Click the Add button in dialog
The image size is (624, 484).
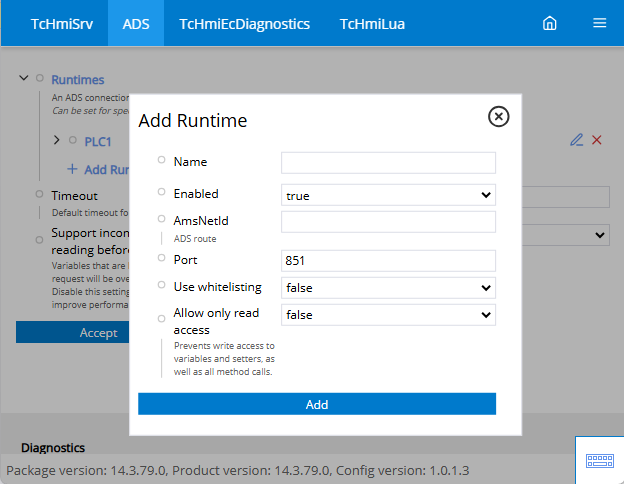317,404
